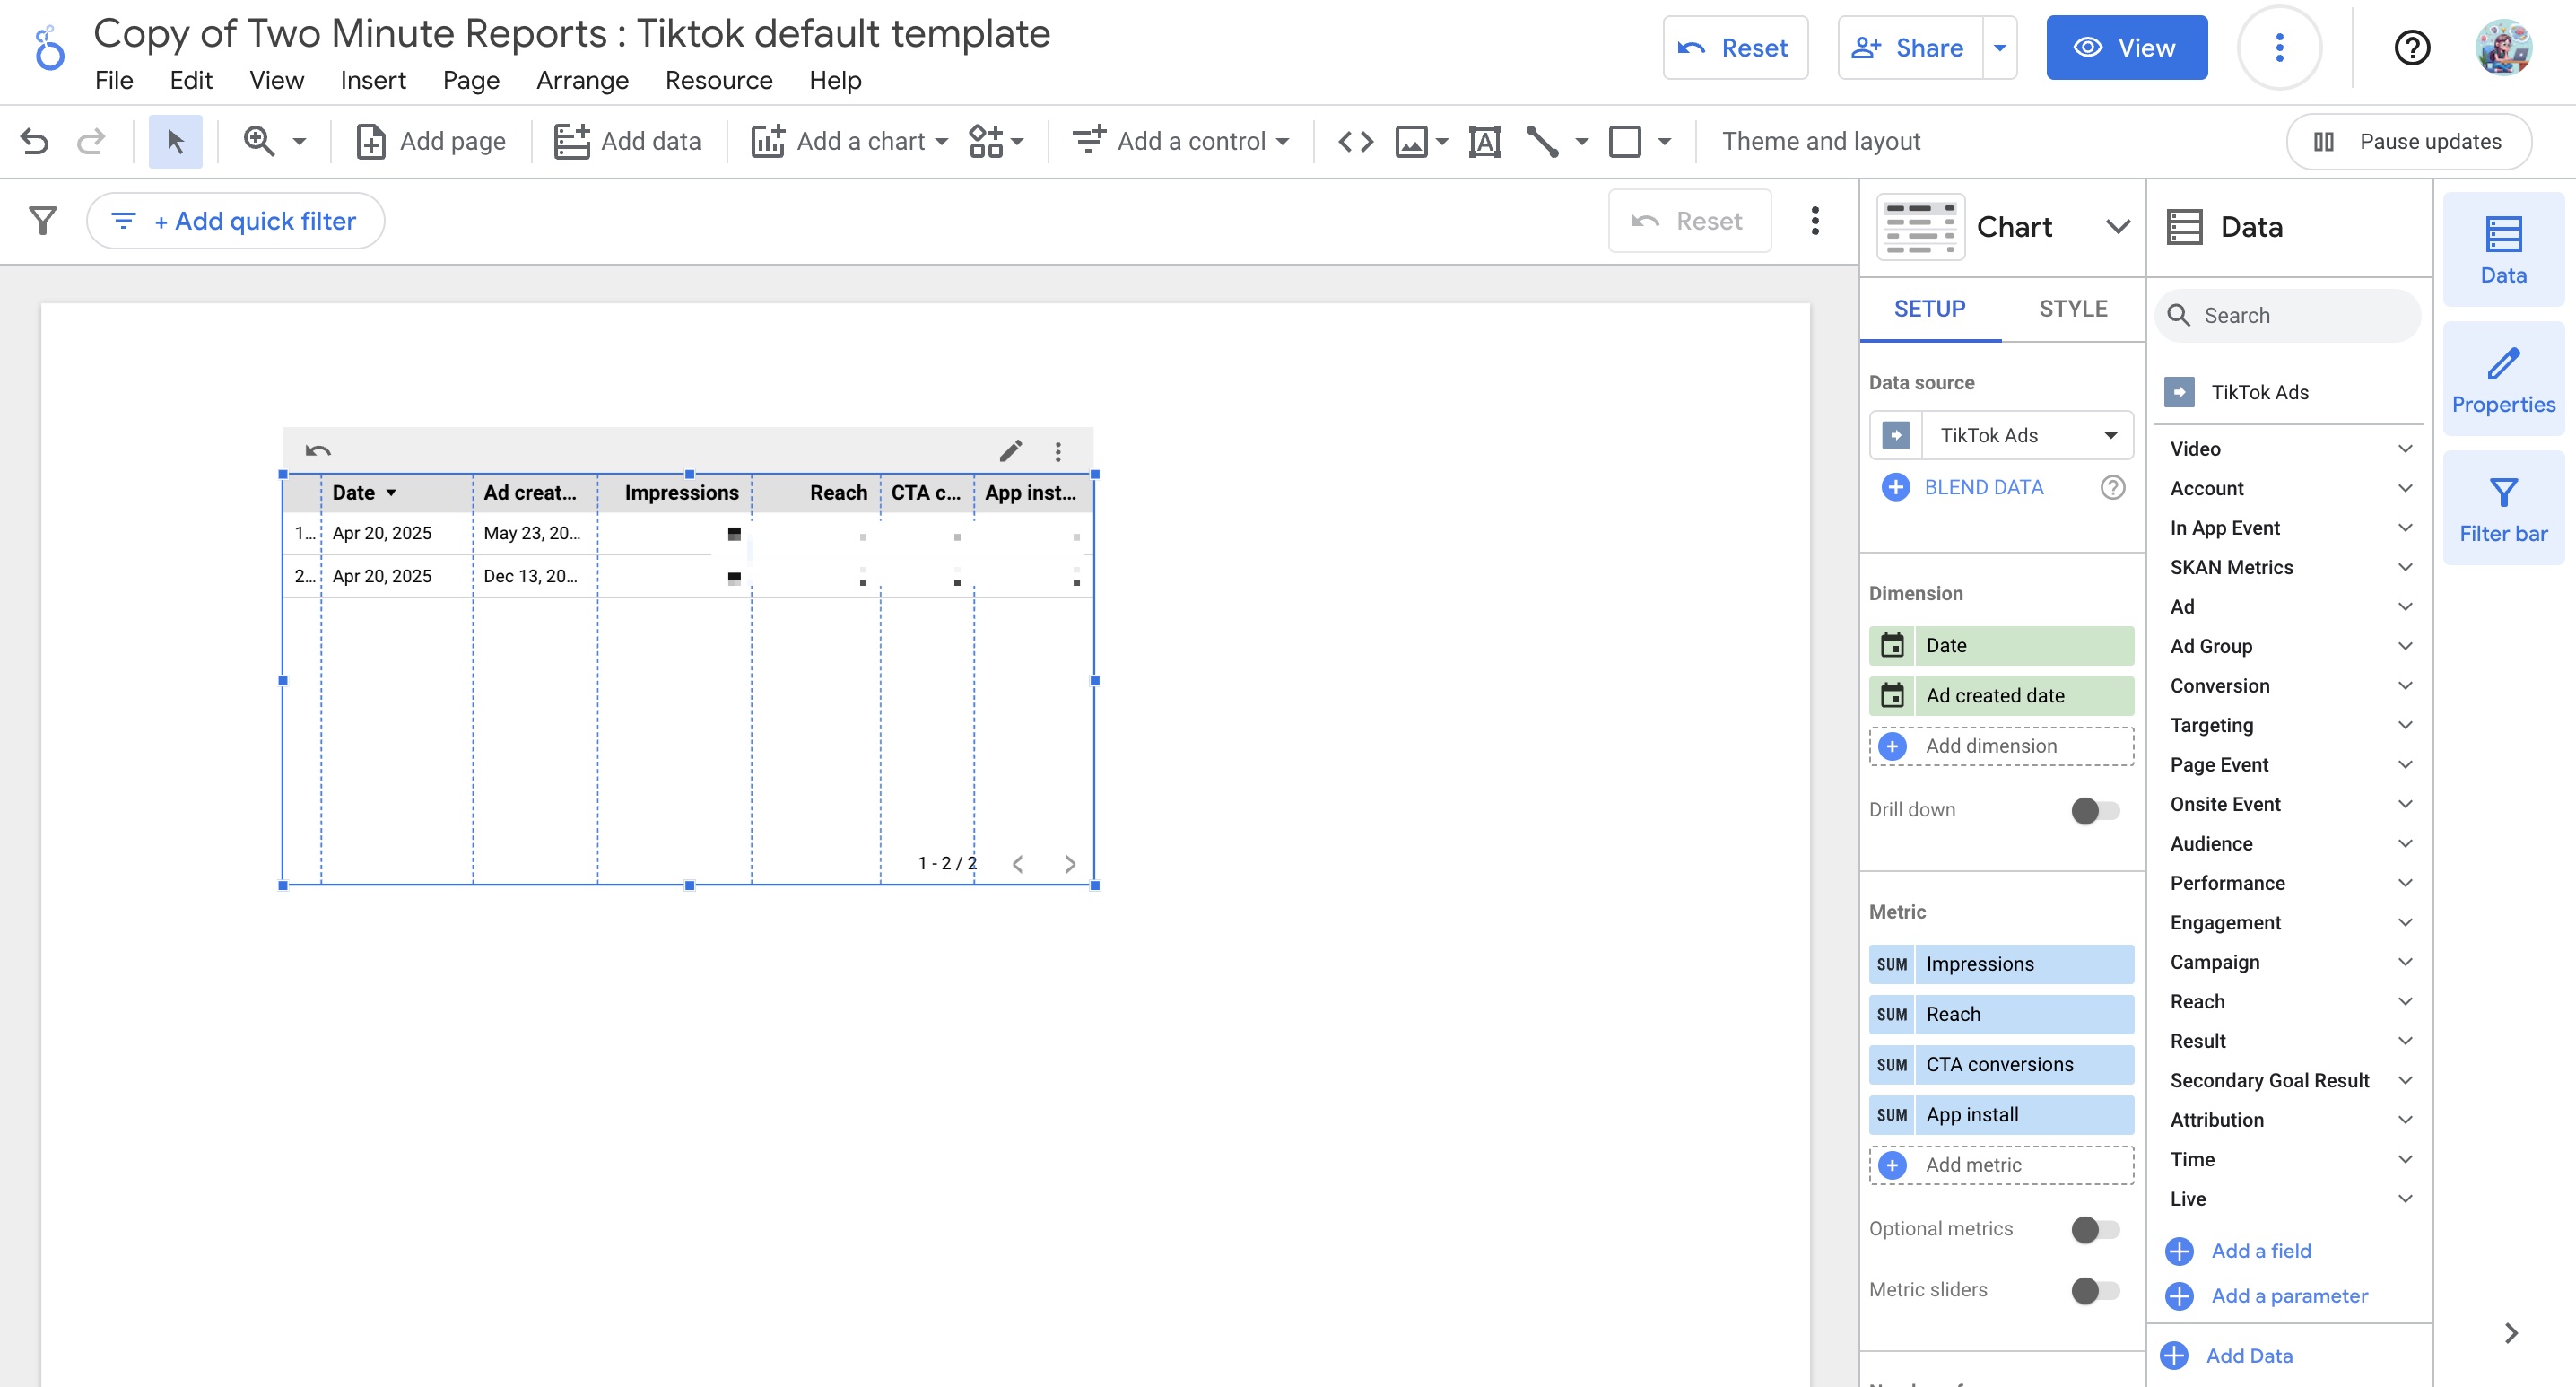Screen dimensions: 2576x1387
Task: Go to previous table page arrow
Action: (x=1017, y=864)
